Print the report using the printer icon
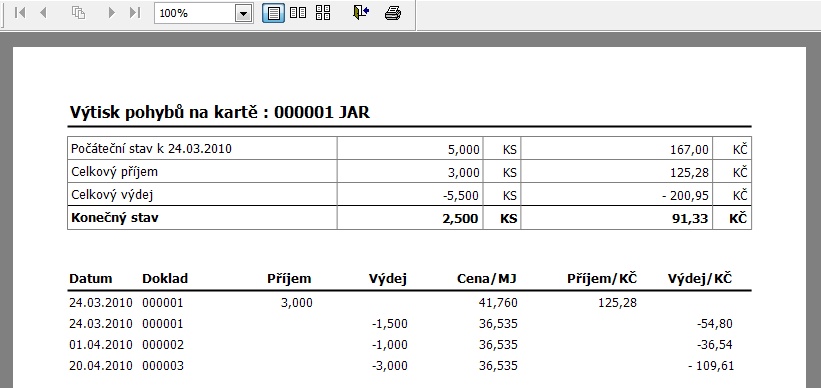821x388 pixels. 393,13
